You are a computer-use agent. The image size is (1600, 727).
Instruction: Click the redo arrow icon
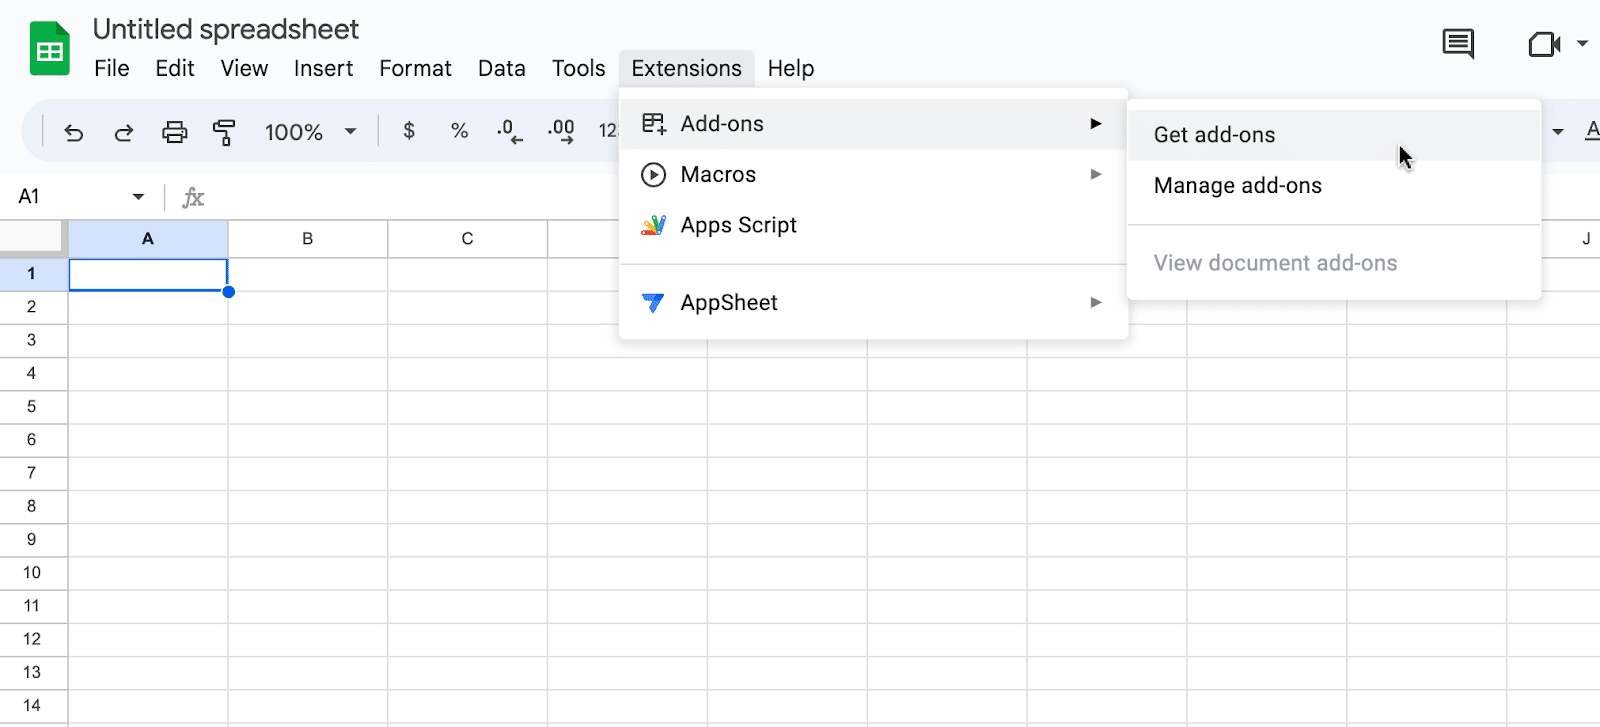point(123,132)
